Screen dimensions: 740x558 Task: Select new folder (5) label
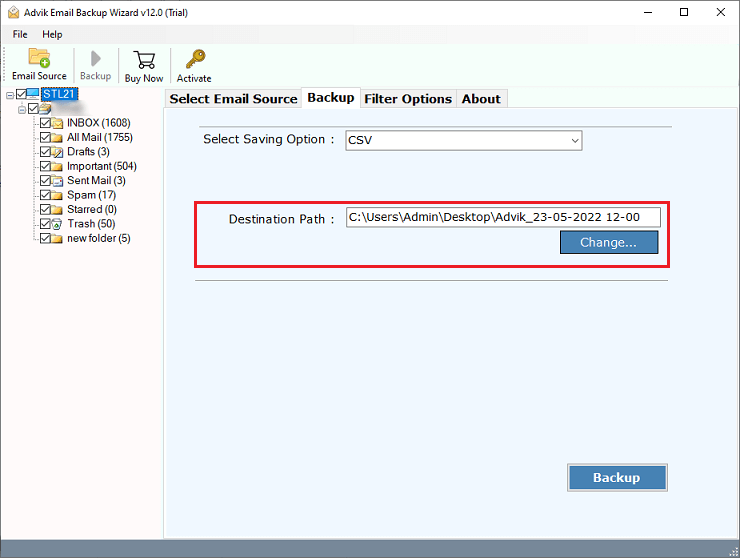click(x=99, y=238)
